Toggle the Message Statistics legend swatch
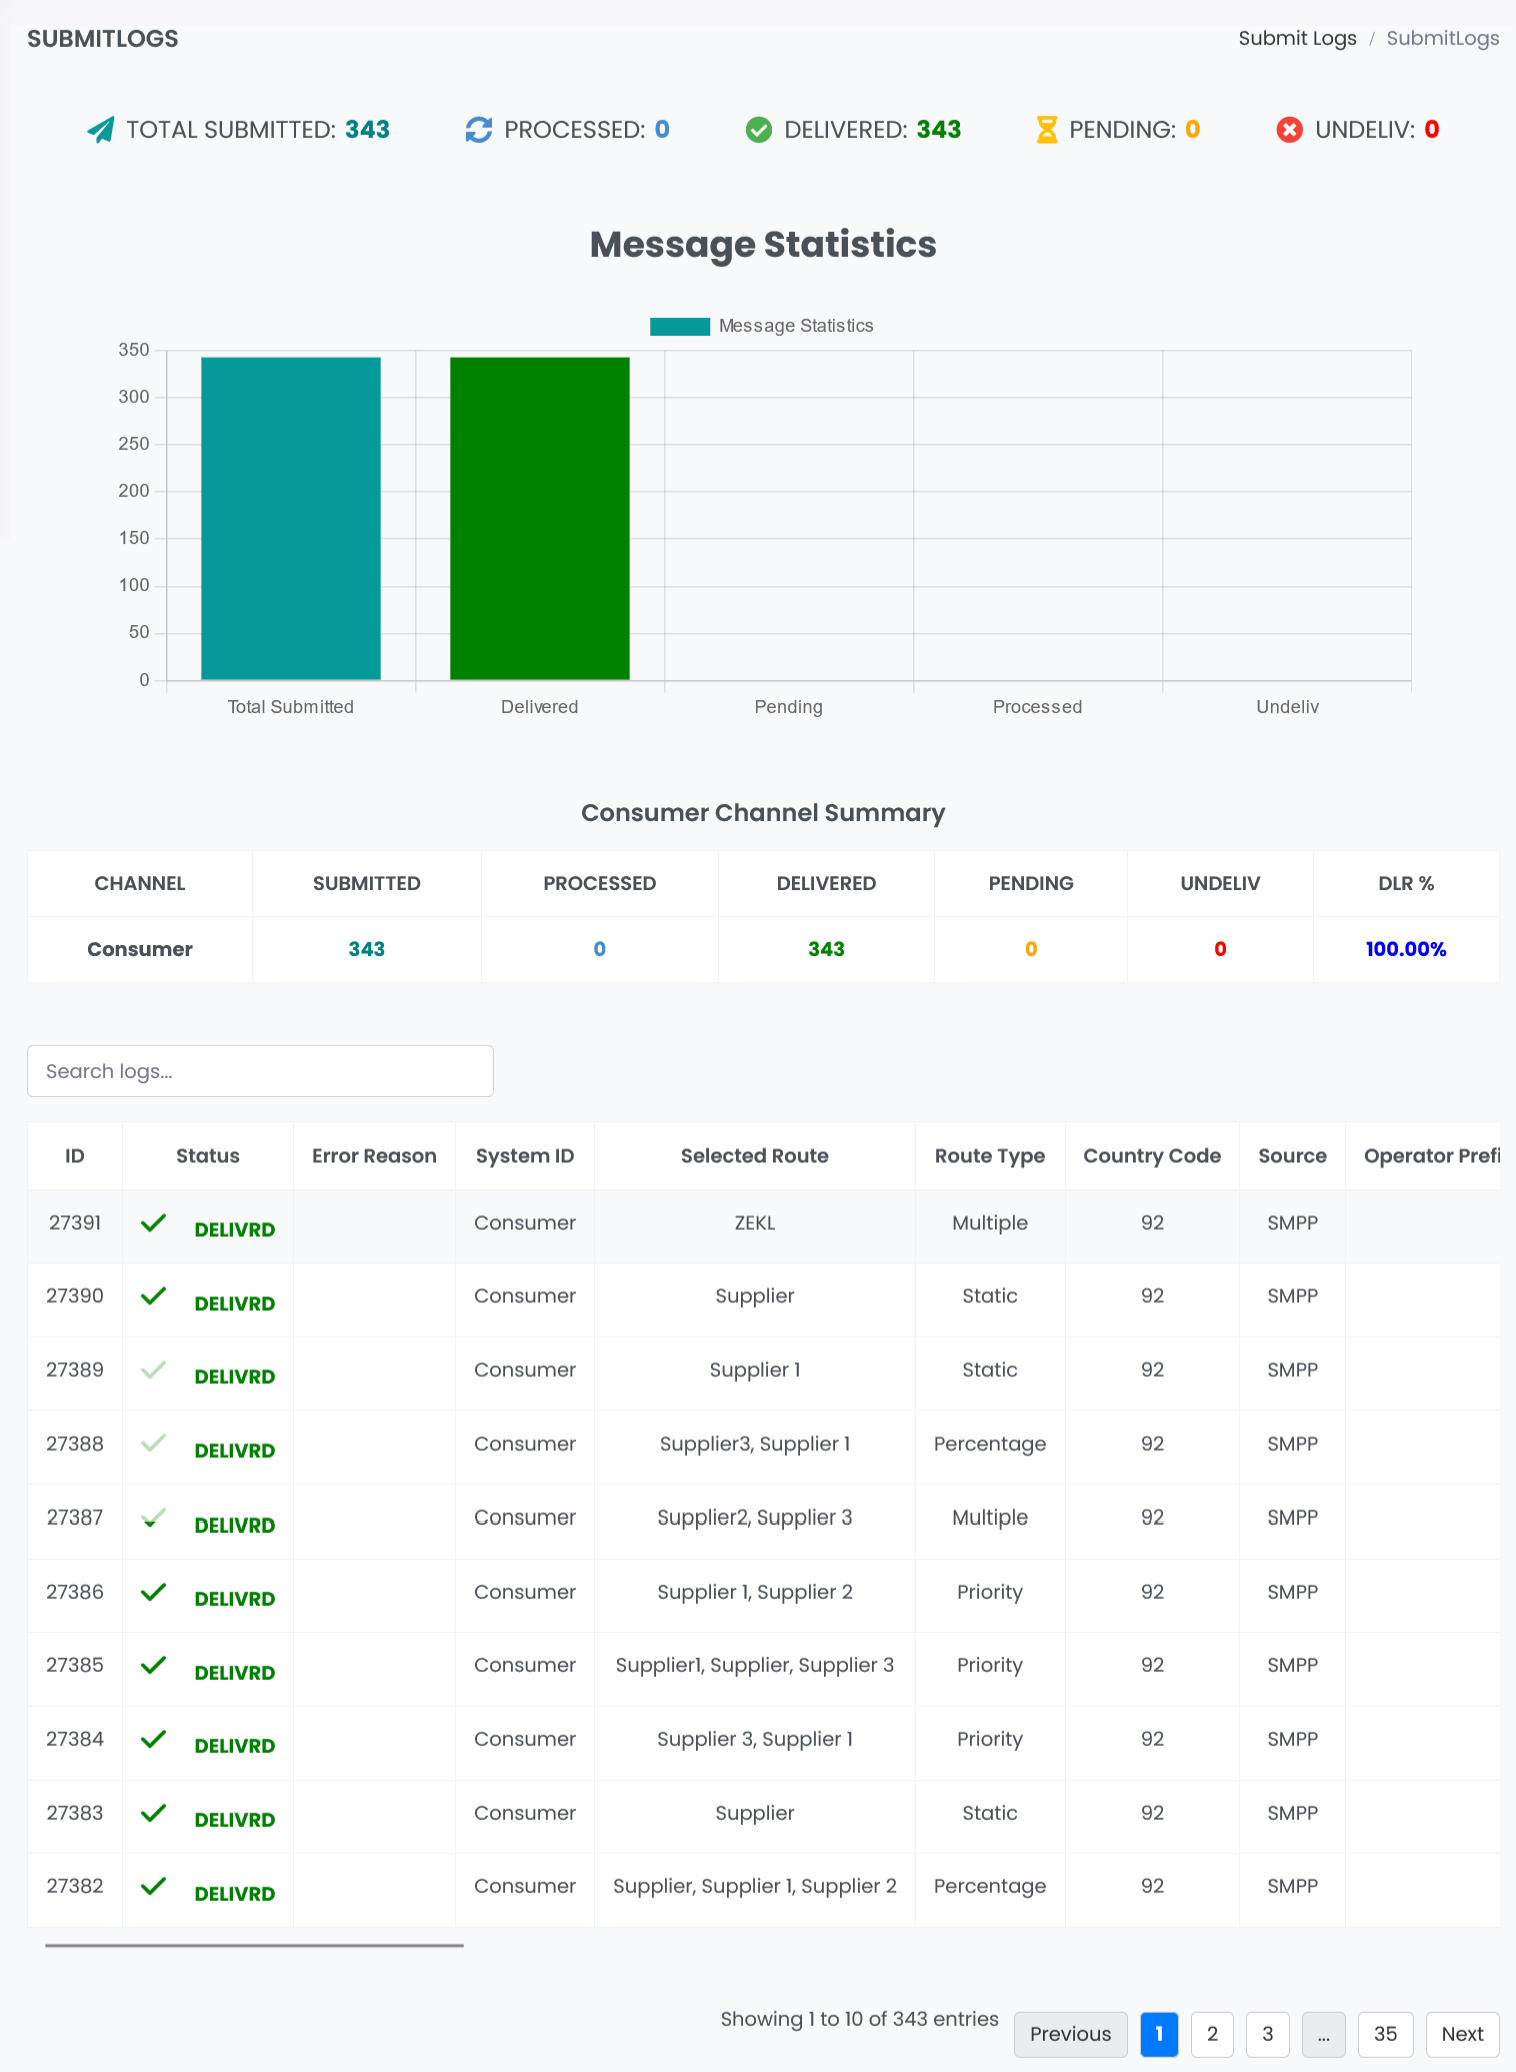This screenshot has height=2072, width=1516. pos(679,326)
